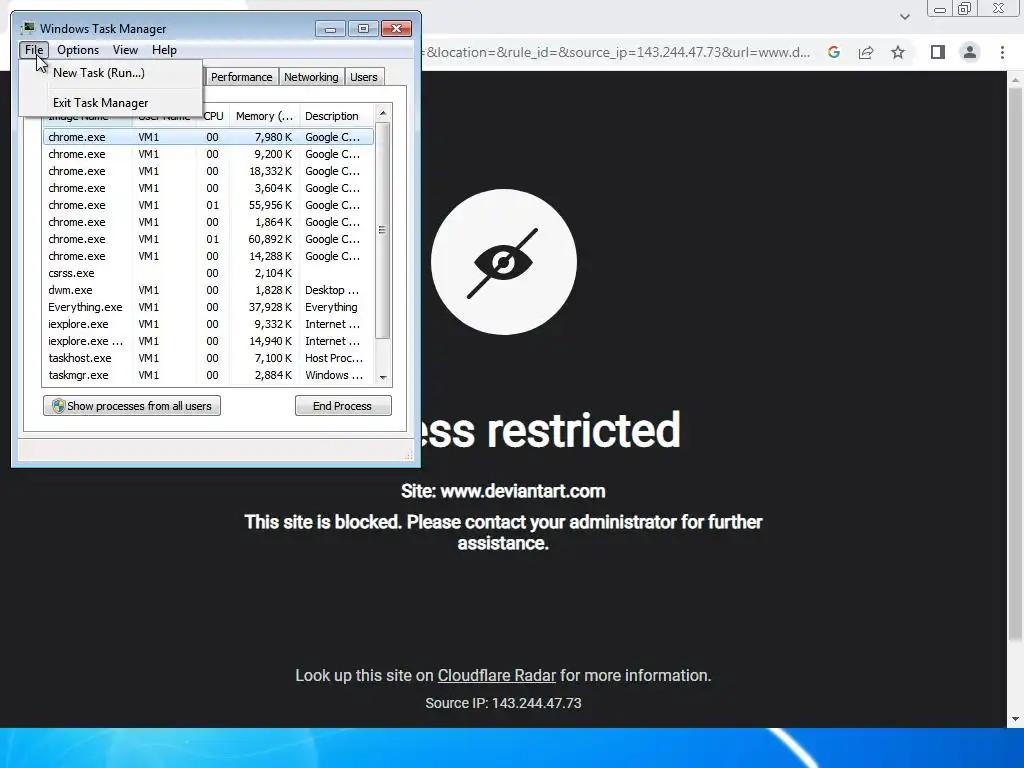
Task: Select the Everything.exe process row
Action: tap(208, 307)
